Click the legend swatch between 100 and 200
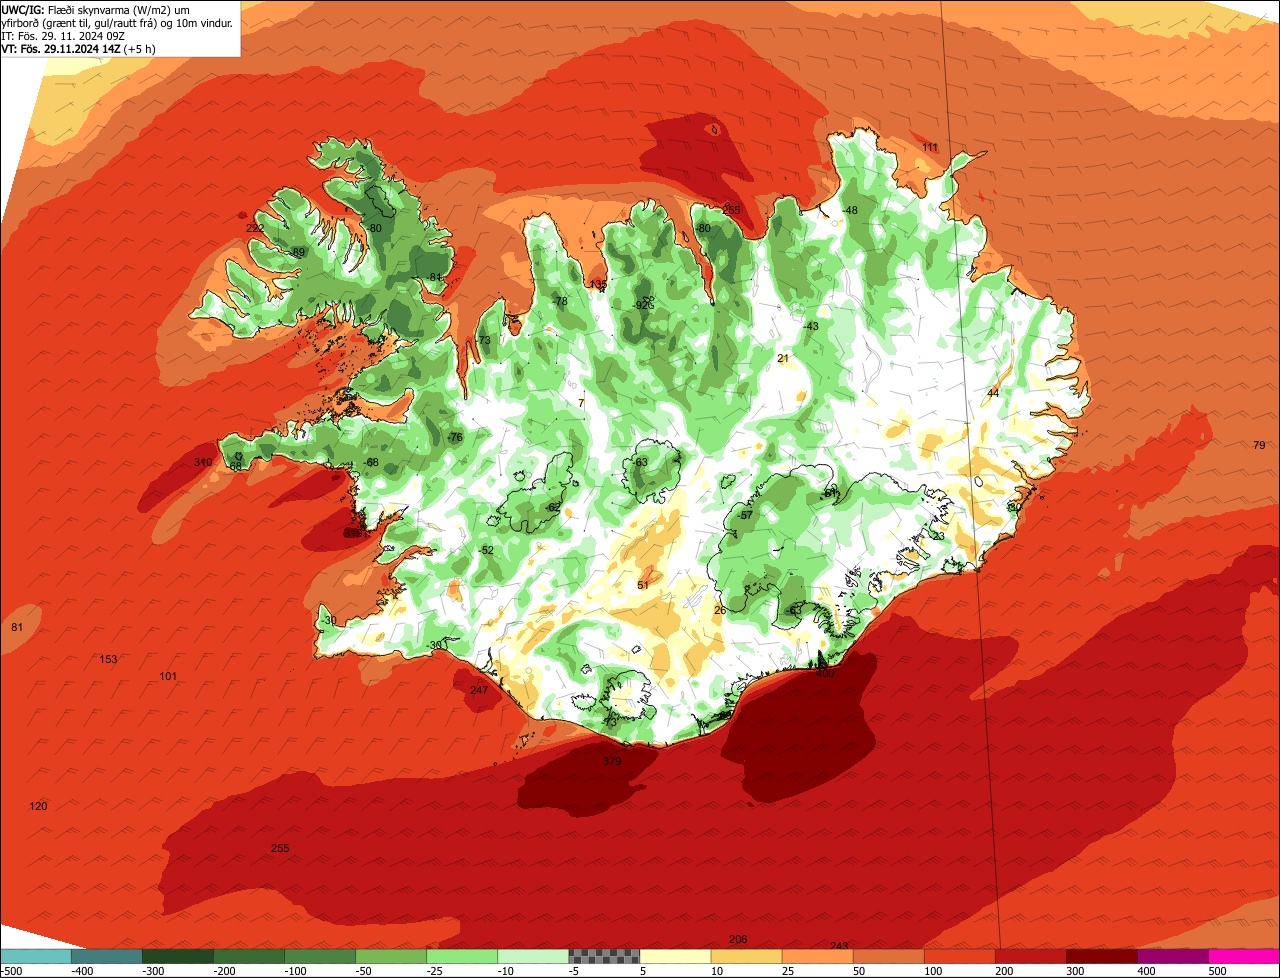The height and width of the screenshot is (978, 1280). [959, 956]
